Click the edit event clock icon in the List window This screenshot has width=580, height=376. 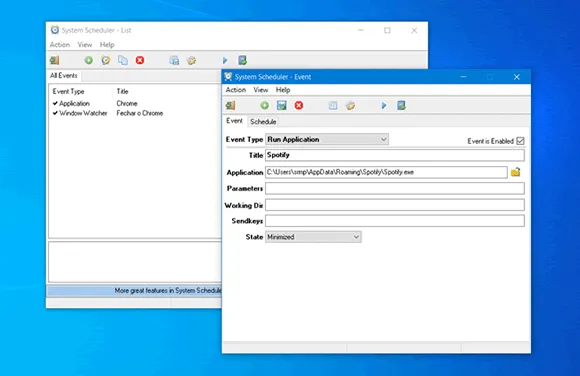pyautogui.click(x=106, y=60)
